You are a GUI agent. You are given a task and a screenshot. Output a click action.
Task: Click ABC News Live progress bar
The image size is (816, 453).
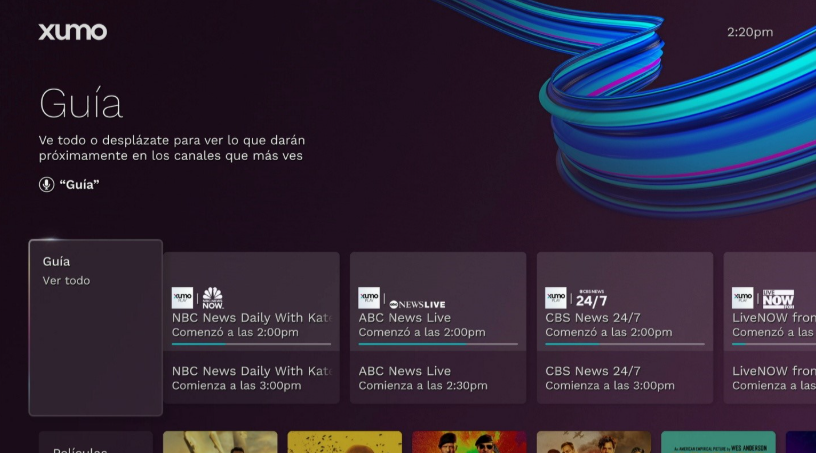click(x=438, y=344)
